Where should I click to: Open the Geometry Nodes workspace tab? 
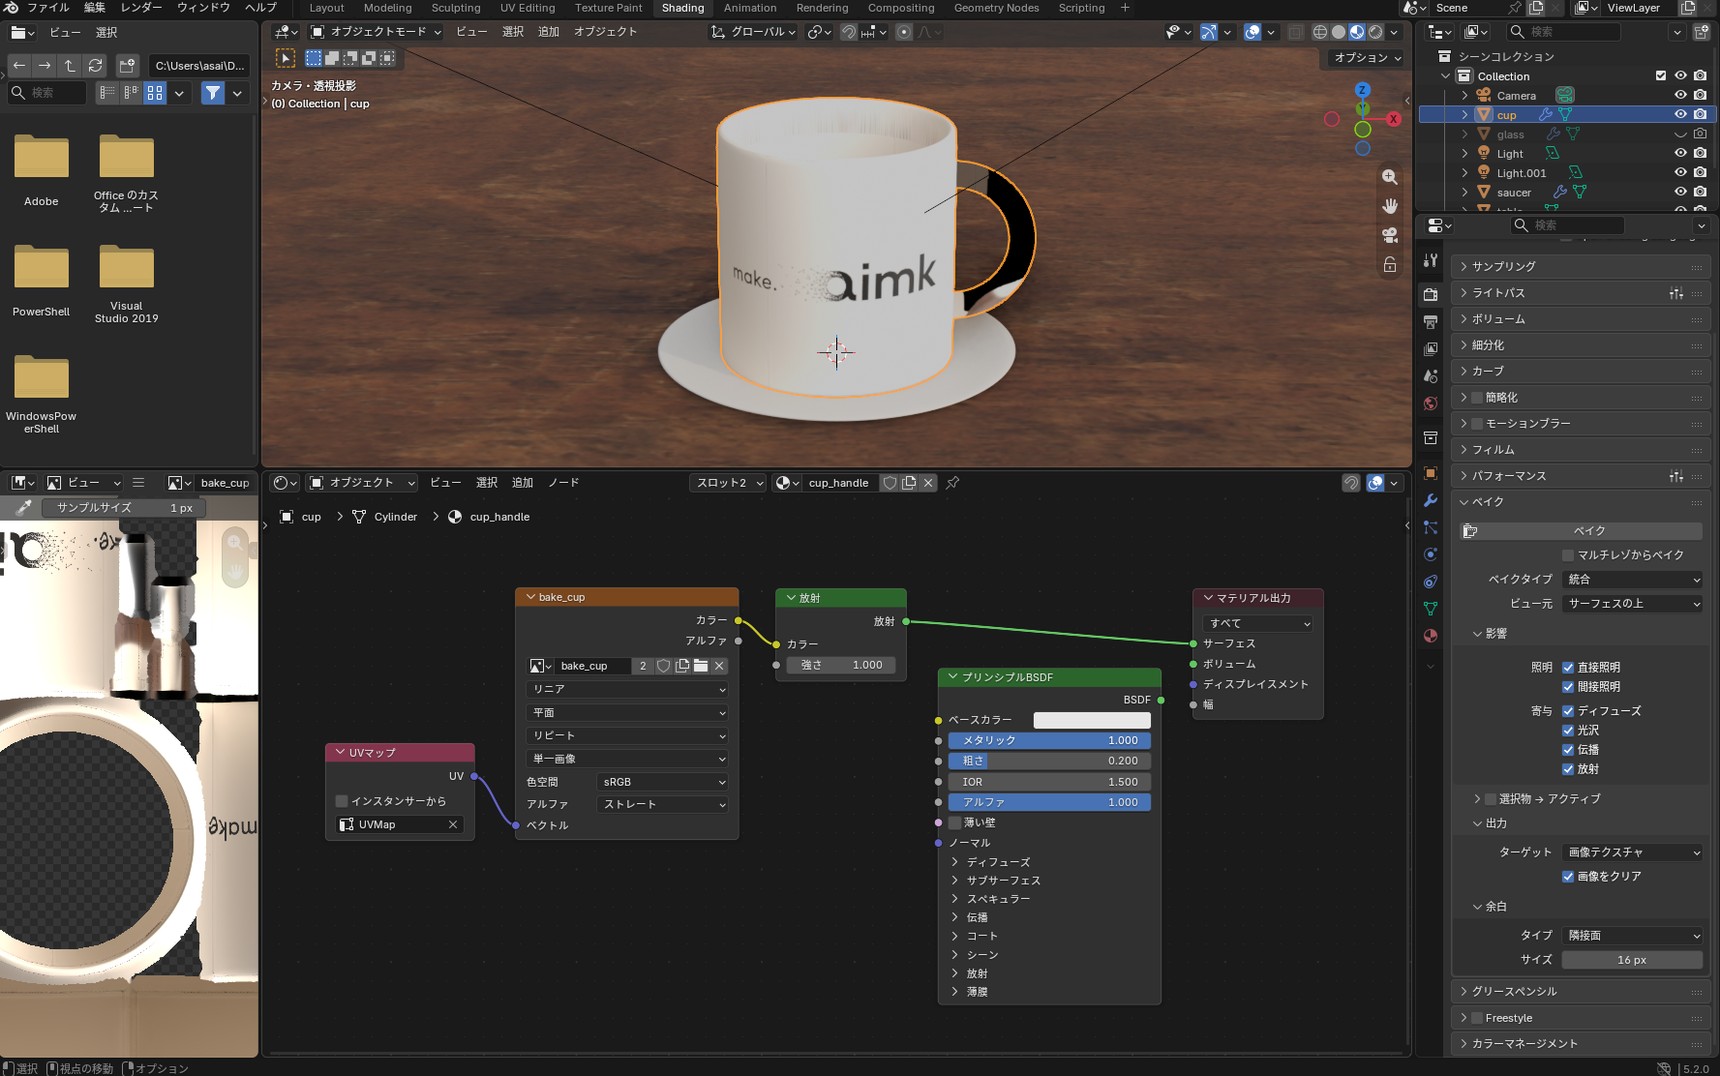[x=996, y=8]
